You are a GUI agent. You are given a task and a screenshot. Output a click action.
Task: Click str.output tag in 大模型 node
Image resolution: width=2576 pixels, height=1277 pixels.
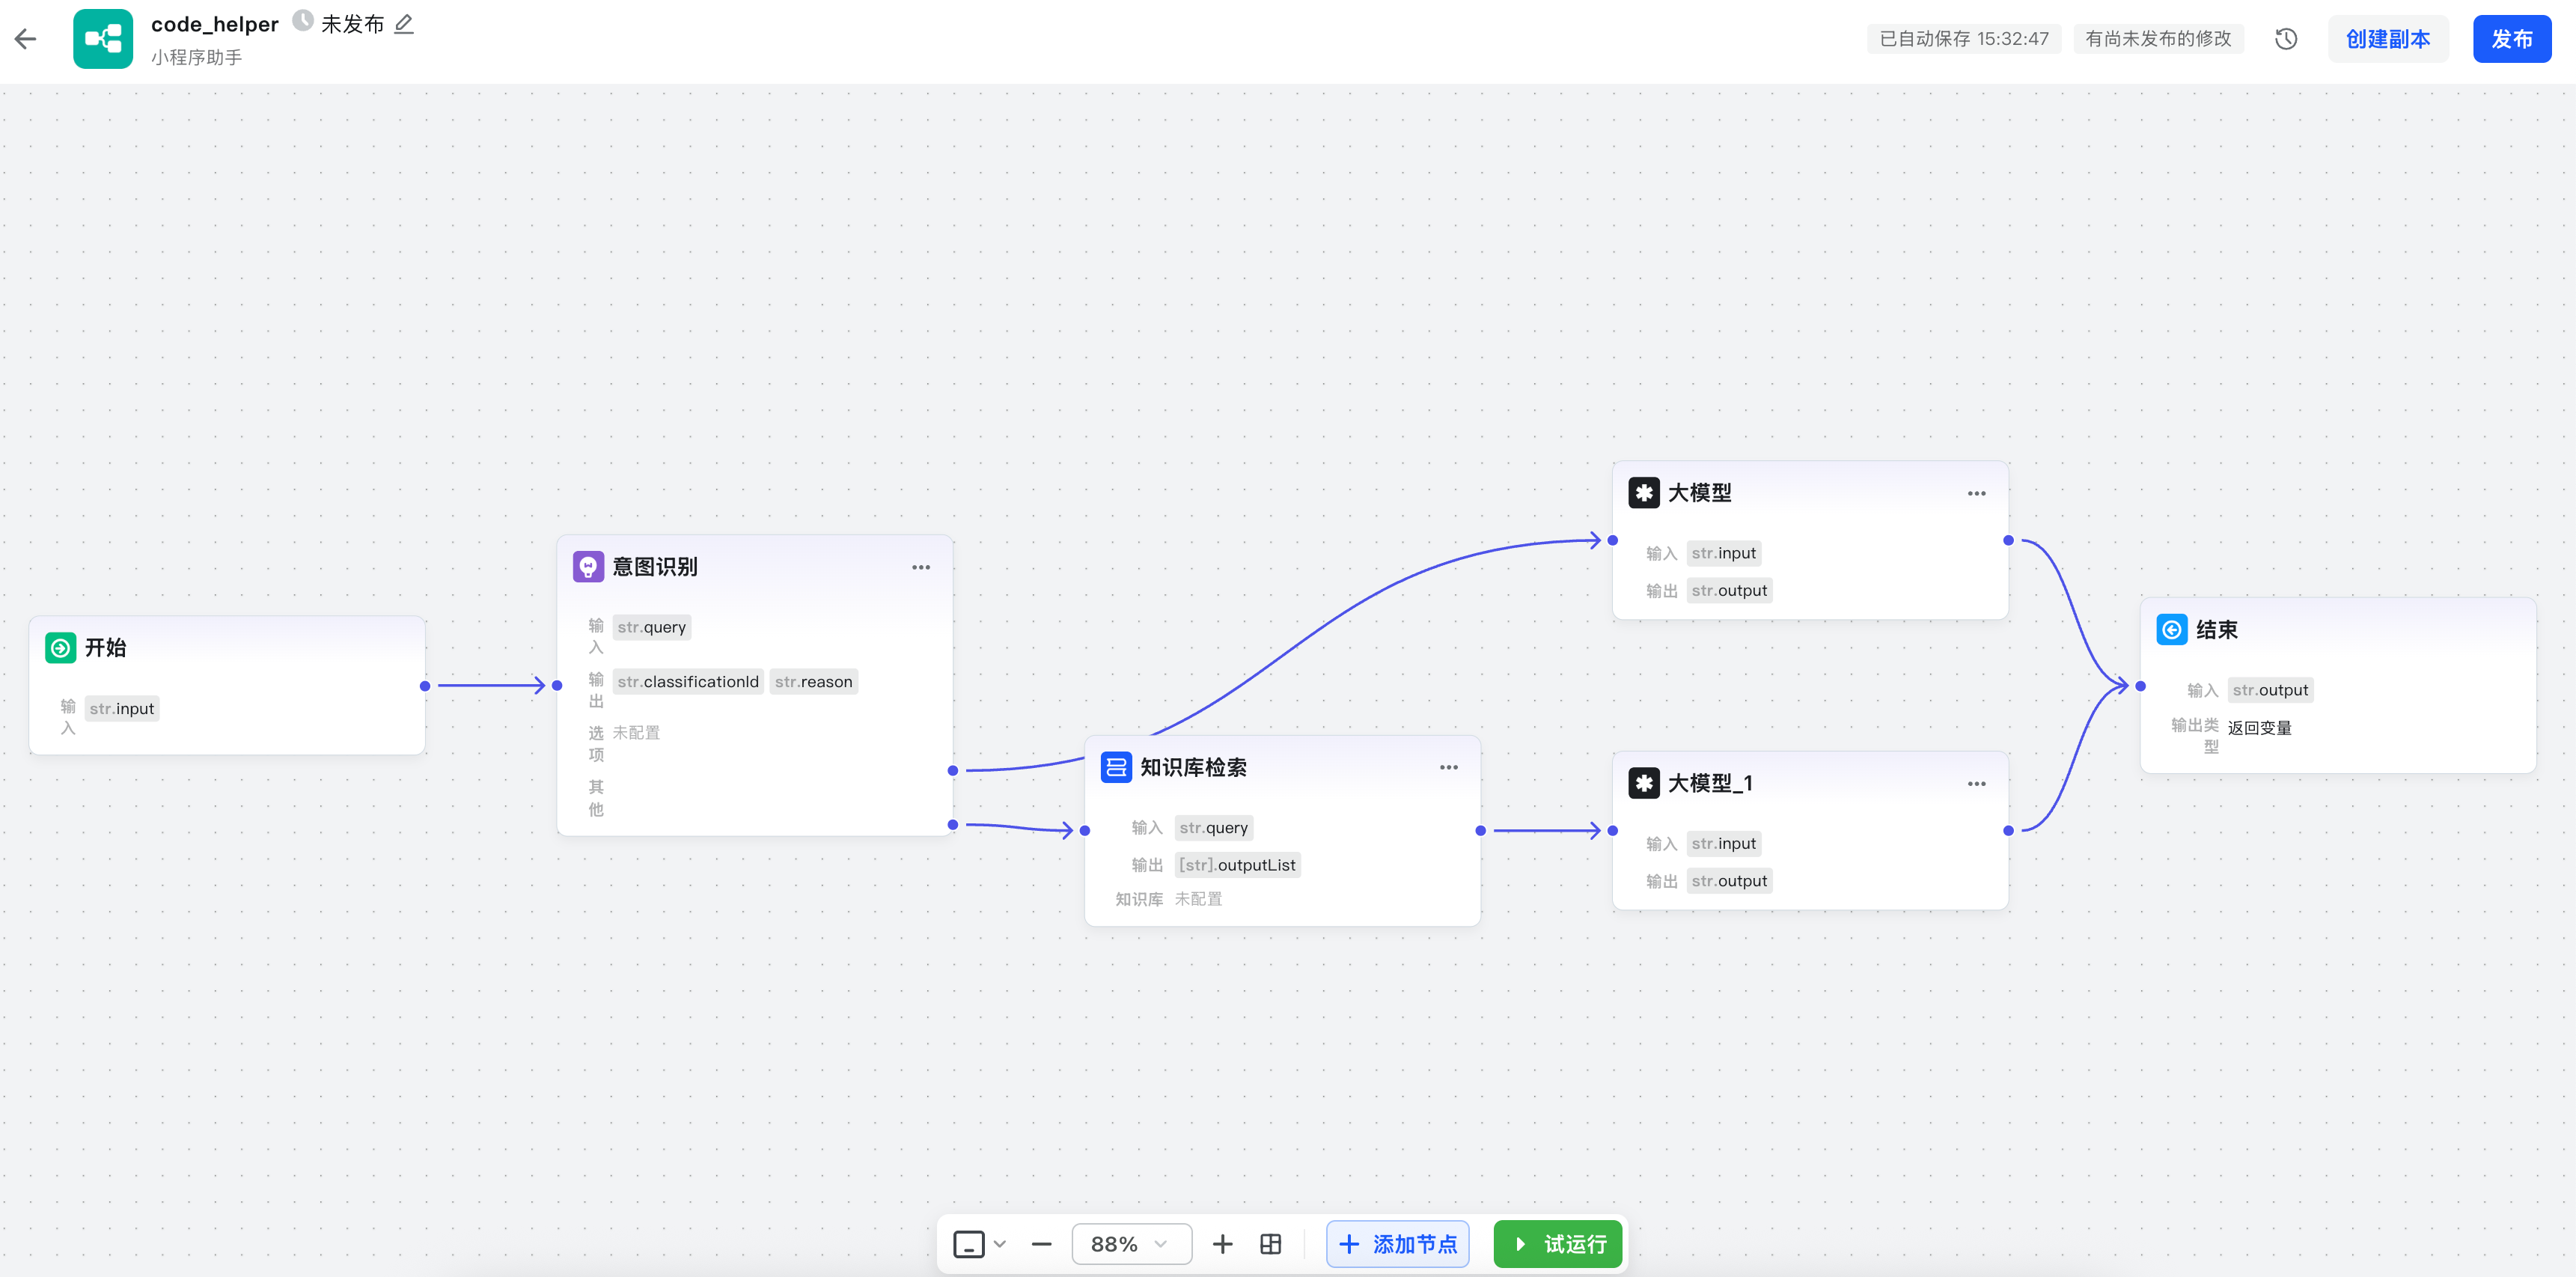[1730, 591]
